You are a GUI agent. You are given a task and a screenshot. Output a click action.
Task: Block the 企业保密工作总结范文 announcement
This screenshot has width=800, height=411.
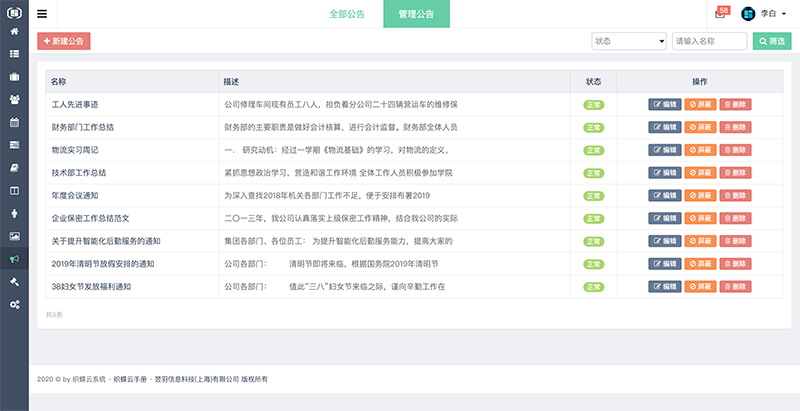tap(701, 218)
